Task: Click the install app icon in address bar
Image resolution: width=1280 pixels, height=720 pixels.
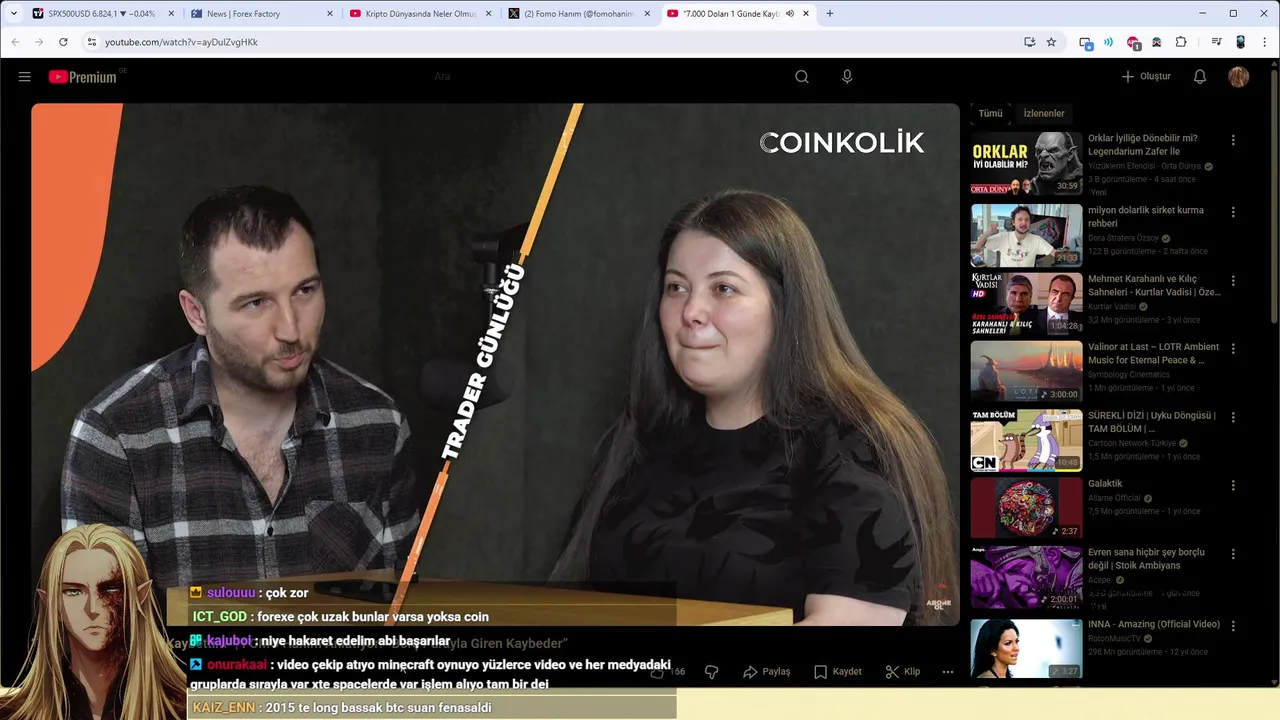Action: pos(1029,42)
